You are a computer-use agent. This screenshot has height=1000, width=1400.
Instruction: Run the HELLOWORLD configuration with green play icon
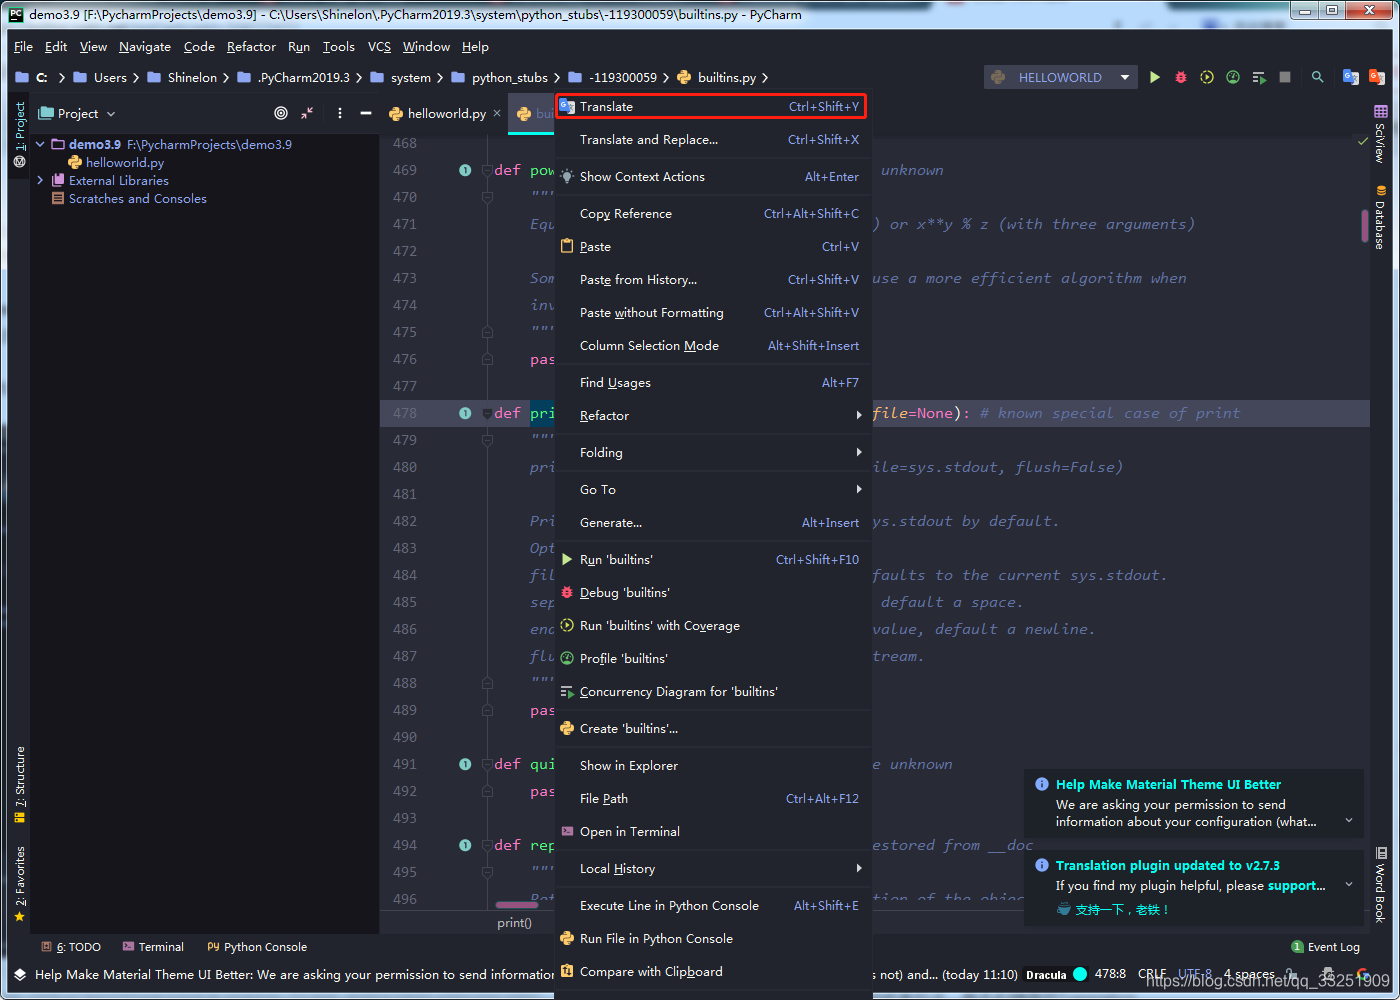click(x=1155, y=77)
